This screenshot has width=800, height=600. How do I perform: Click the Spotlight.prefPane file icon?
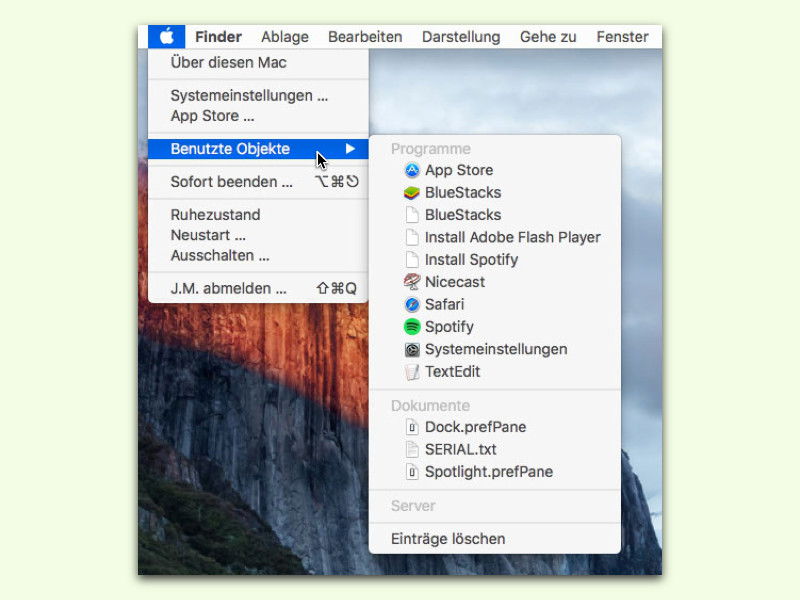pyautogui.click(x=412, y=472)
